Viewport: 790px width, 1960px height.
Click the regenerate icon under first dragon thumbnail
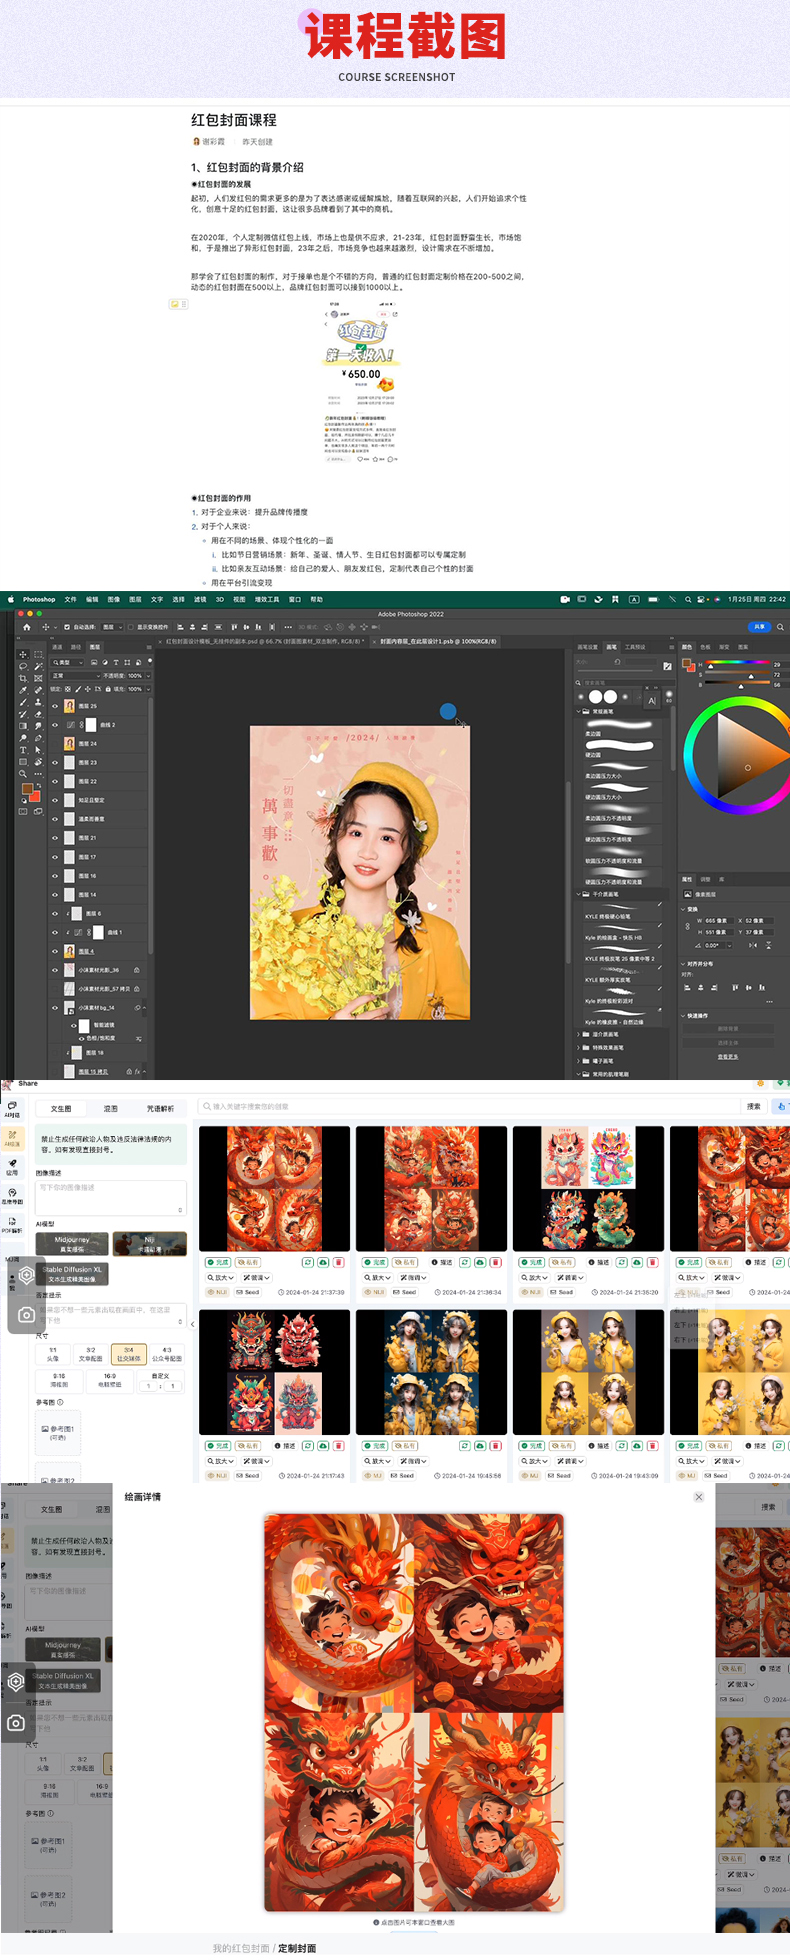(x=308, y=1263)
